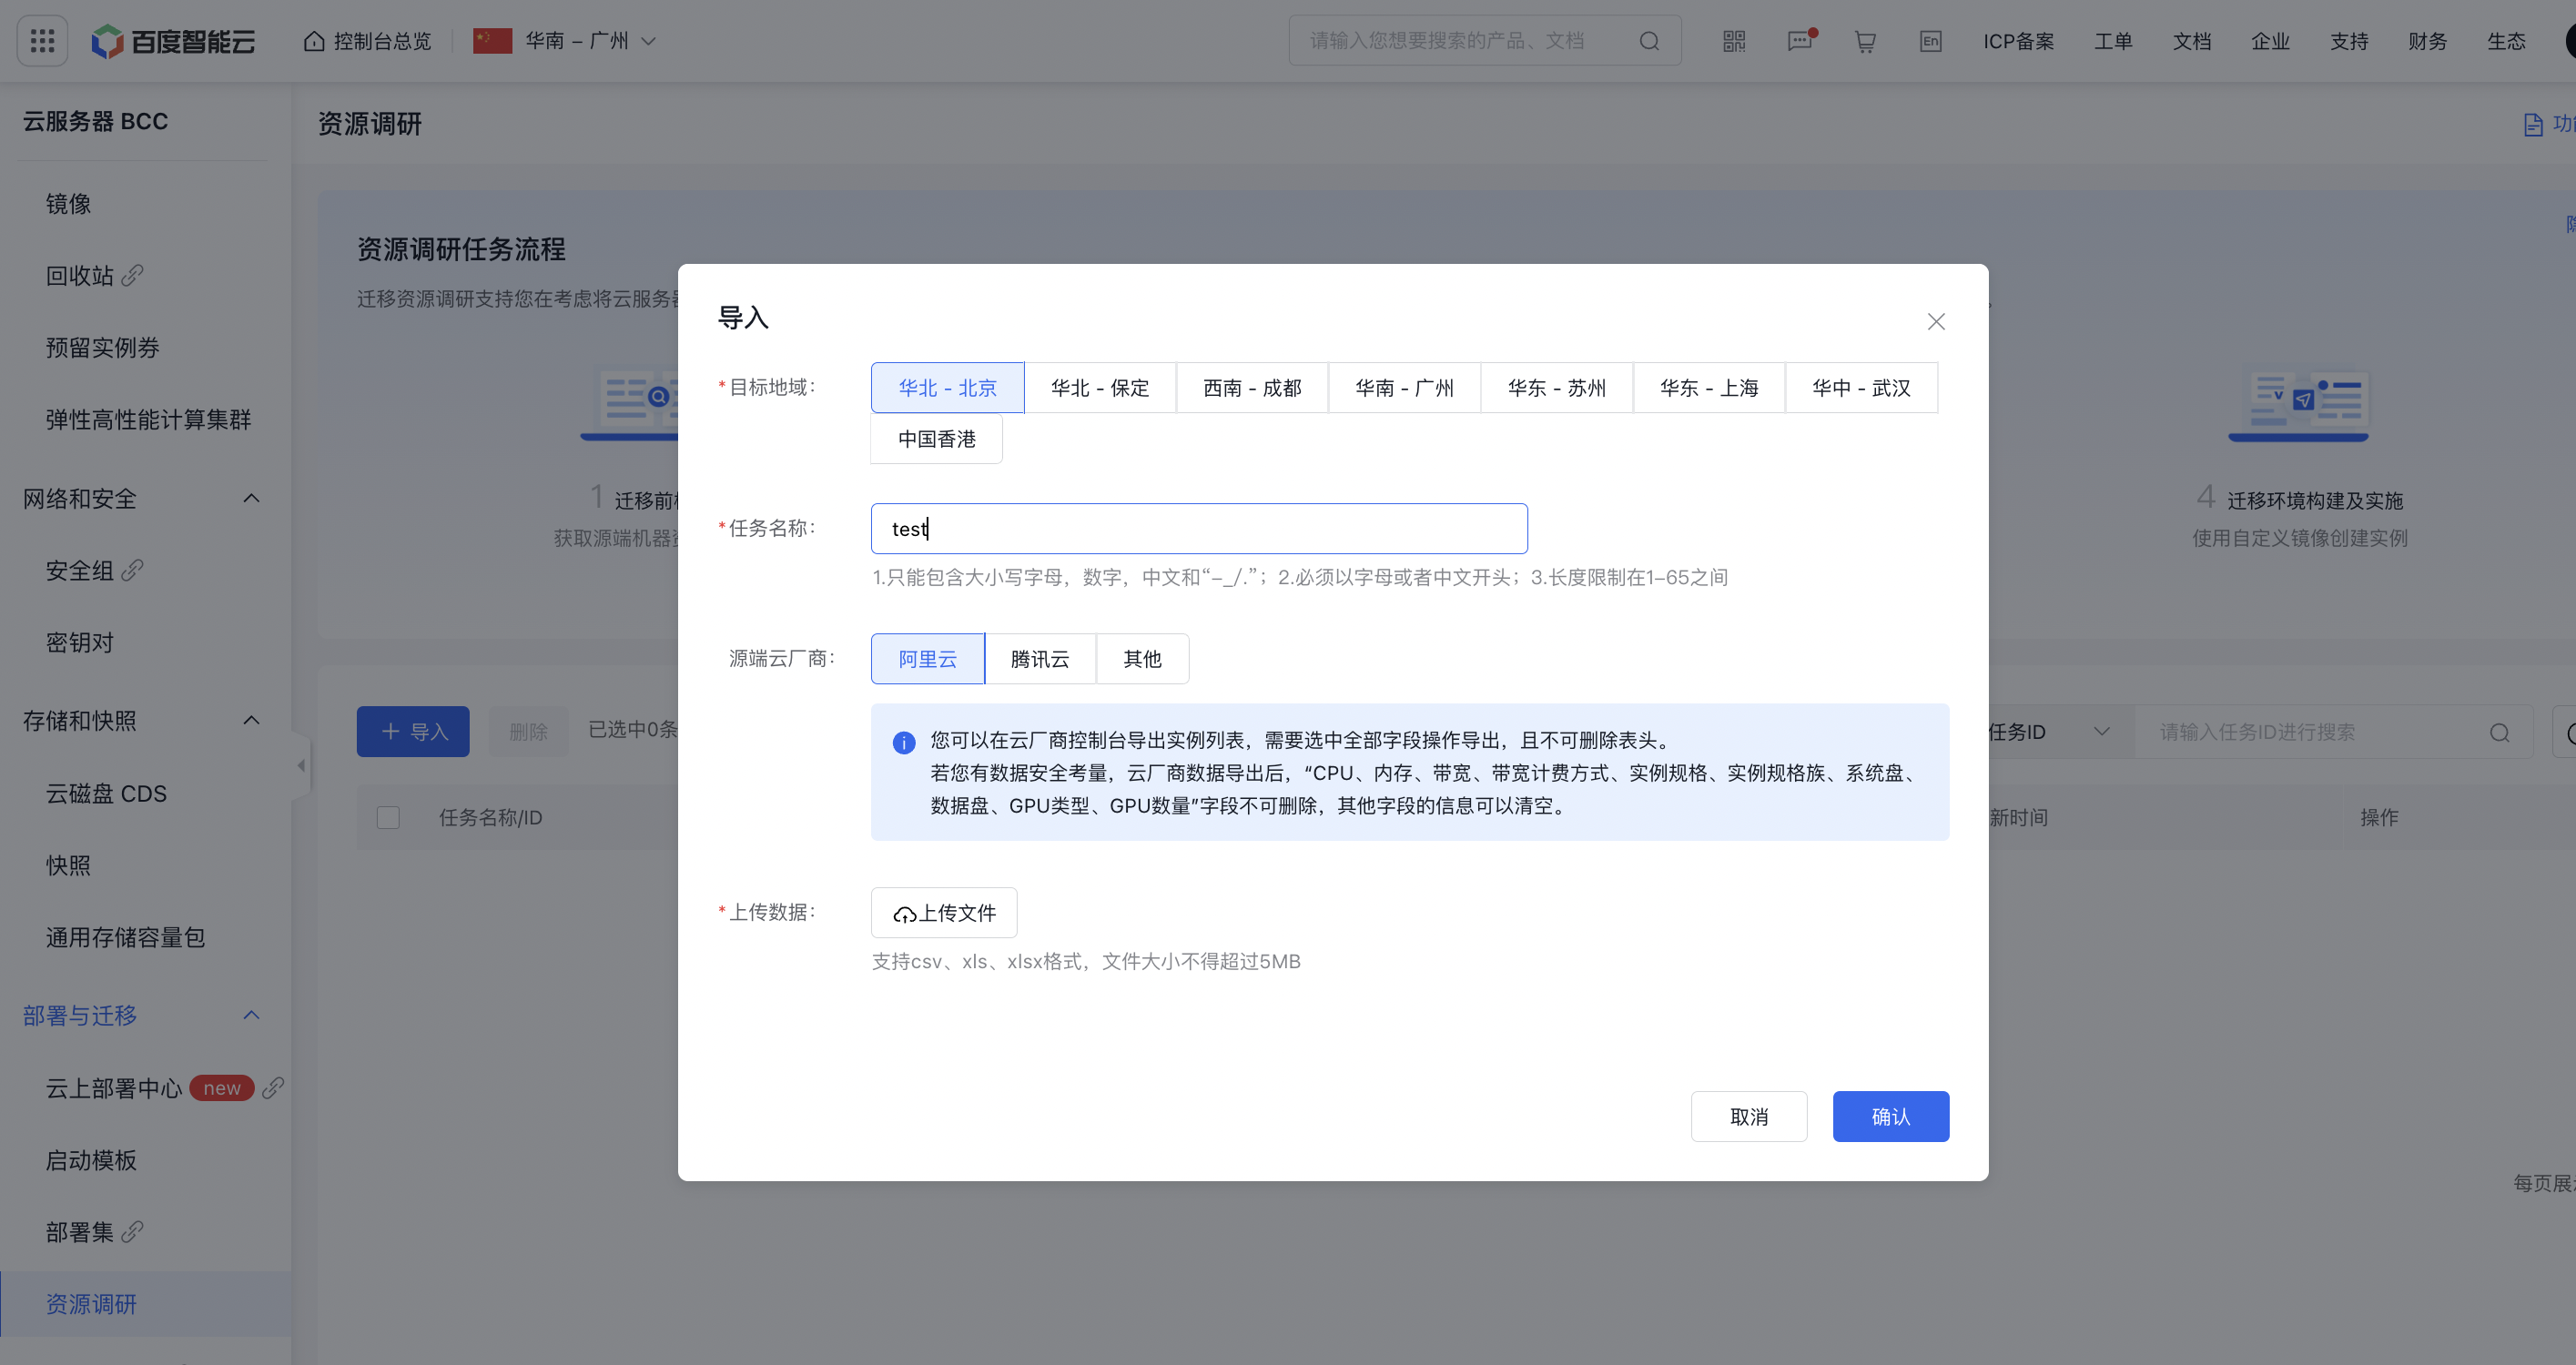Click the link icon beside 部署集
The width and height of the screenshot is (2576, 1365).
[x=133, y=1232]
